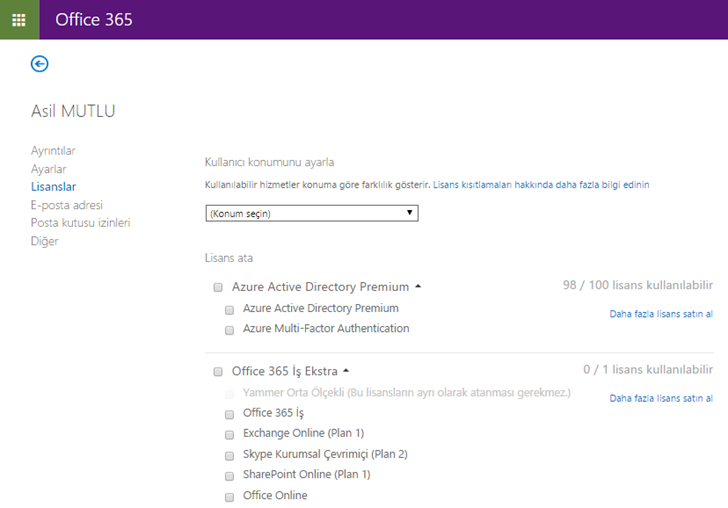Check Skype Kurumsal Çevrimiçi (Plan 2) checkbox
The width and height of the screenshot is (728, 508).
coord(229,456)
